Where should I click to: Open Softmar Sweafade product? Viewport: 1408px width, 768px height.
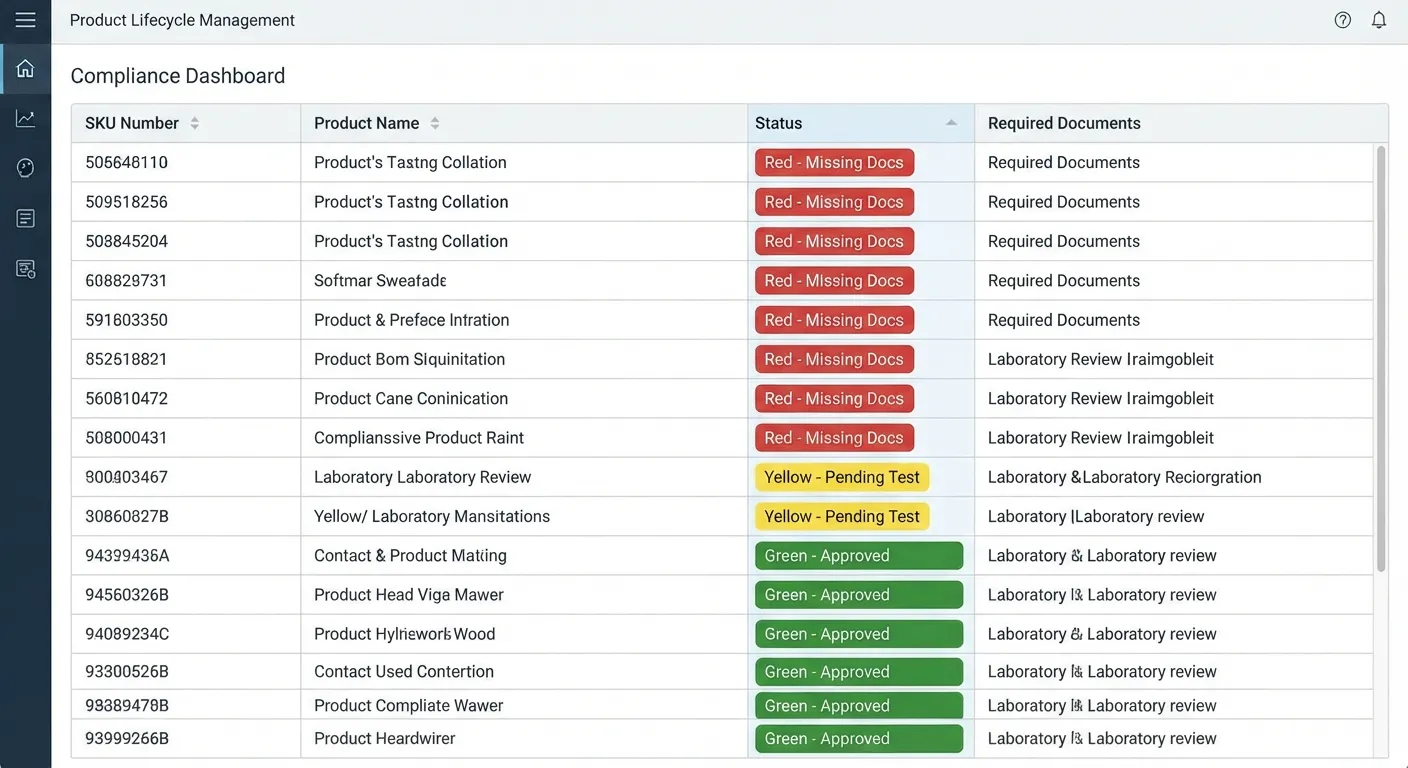[x=380, y=281]
